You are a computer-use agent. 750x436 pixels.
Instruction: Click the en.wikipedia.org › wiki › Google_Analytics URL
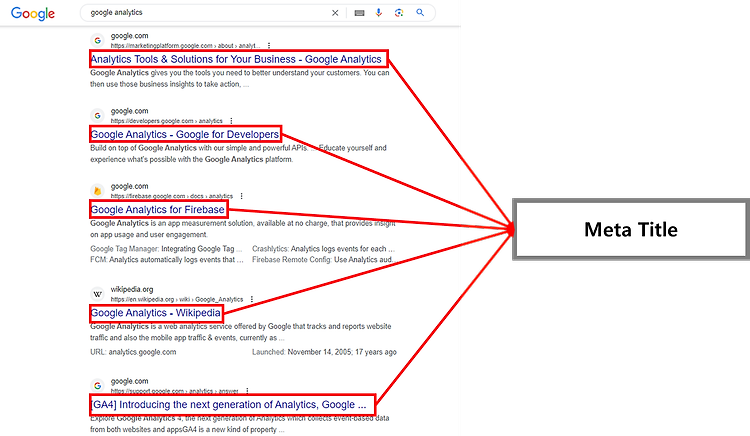pos(177,299)
